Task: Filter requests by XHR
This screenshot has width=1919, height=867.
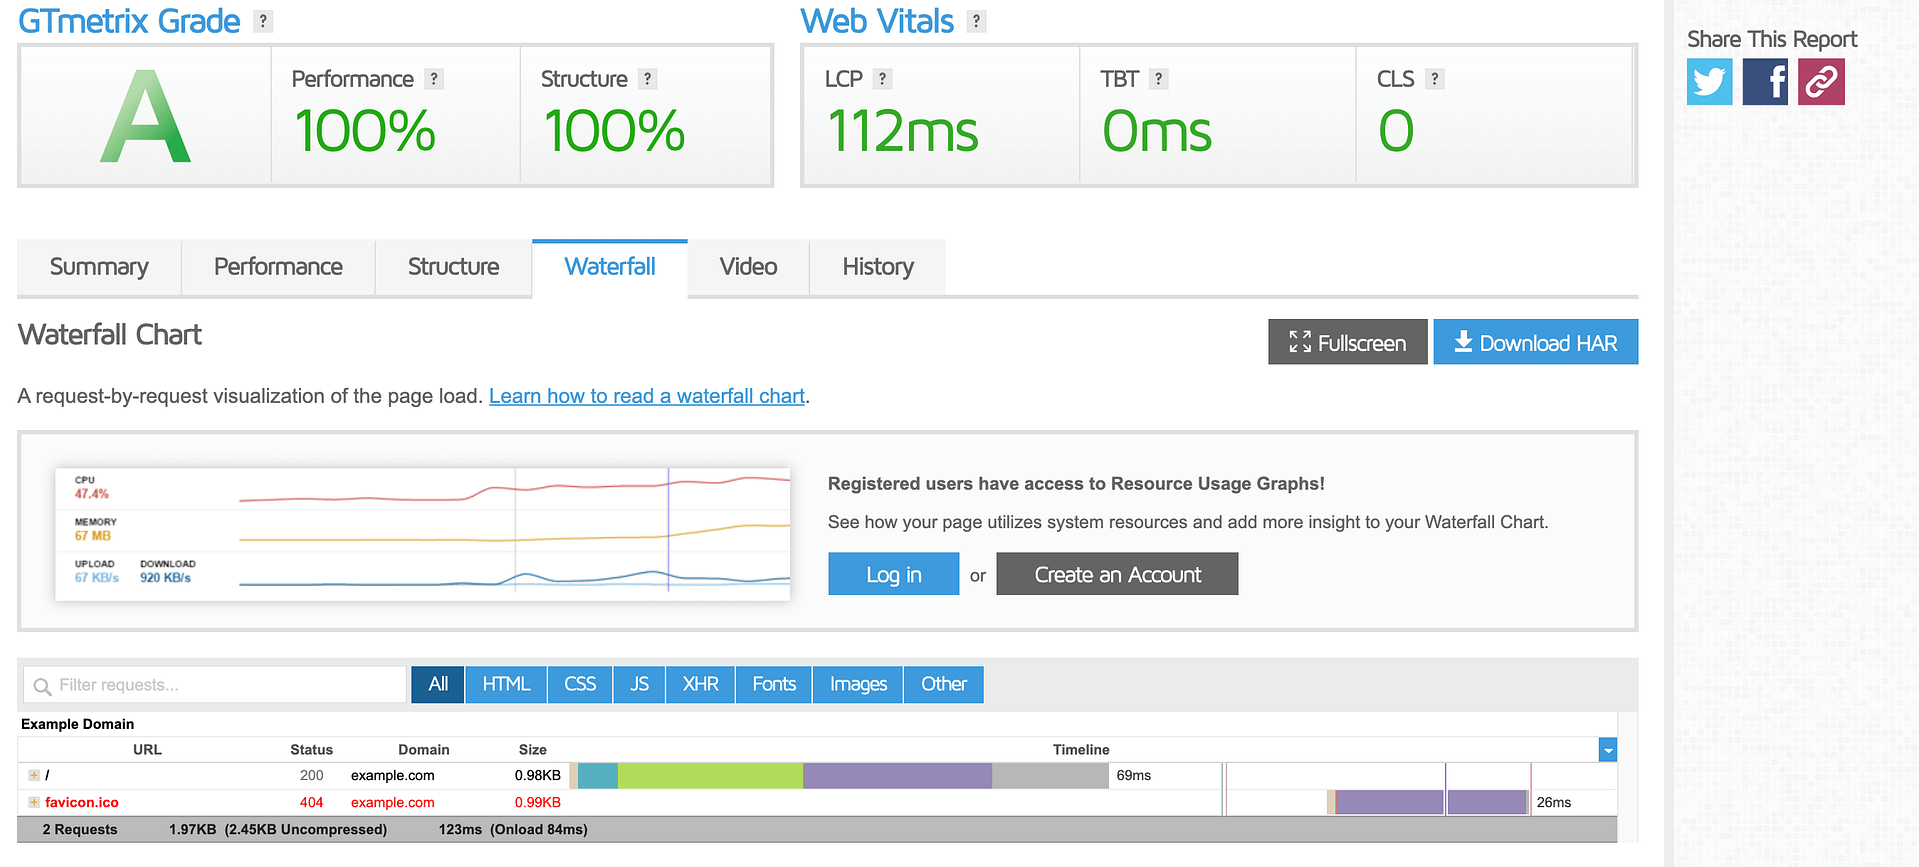Action: [700, 684]
